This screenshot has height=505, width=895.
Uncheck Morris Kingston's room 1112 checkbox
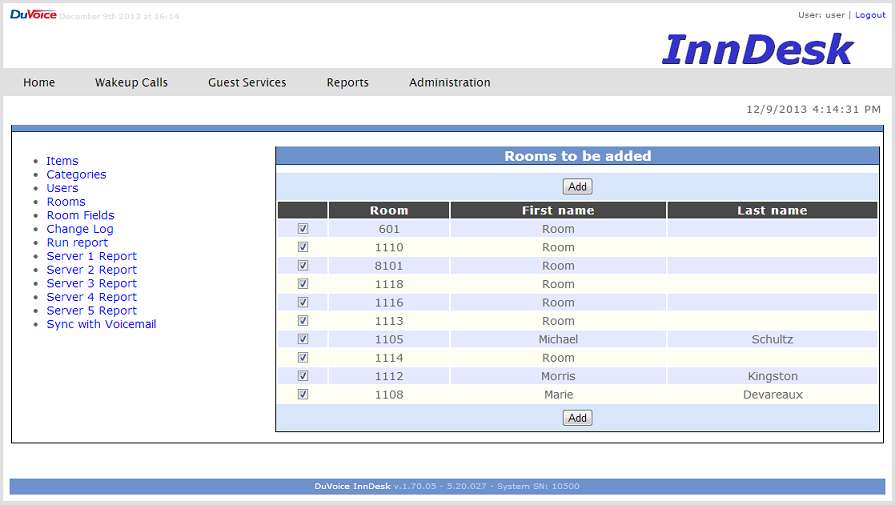click(303, 375)
